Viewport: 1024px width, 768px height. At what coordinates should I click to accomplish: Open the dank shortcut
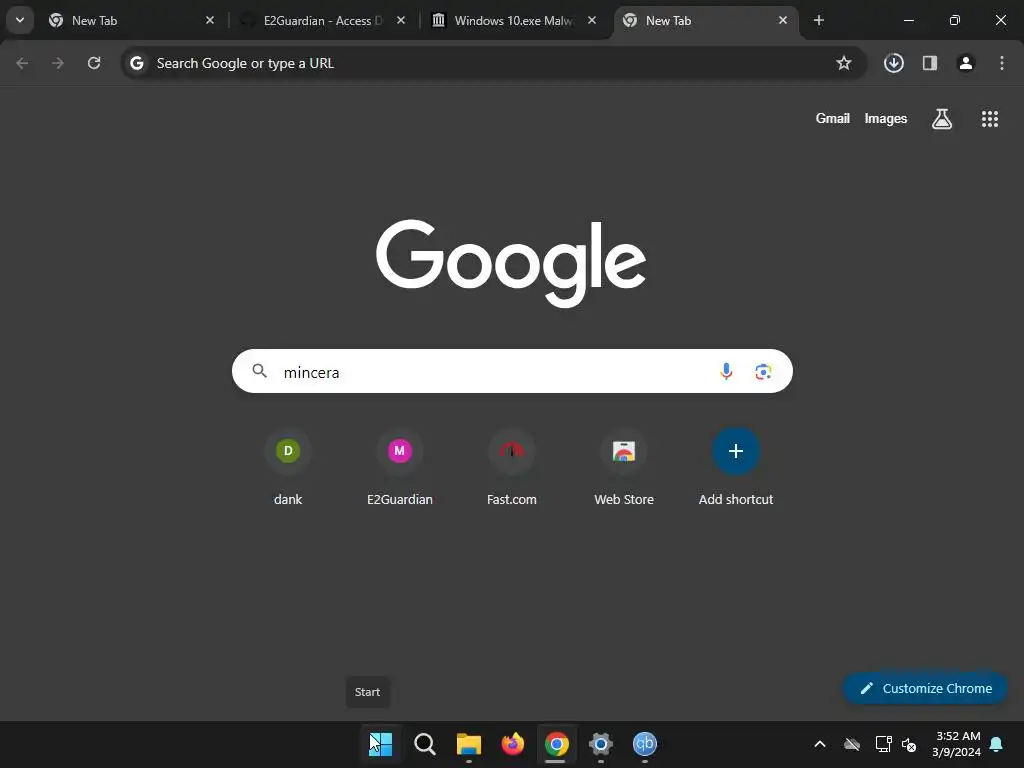[288, 468]
